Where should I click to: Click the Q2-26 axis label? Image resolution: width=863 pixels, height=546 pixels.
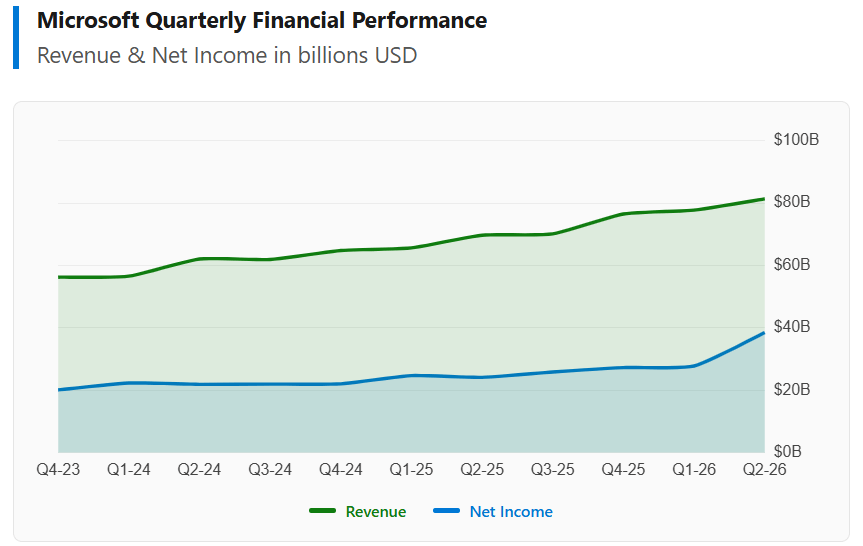tap(764, 469)
